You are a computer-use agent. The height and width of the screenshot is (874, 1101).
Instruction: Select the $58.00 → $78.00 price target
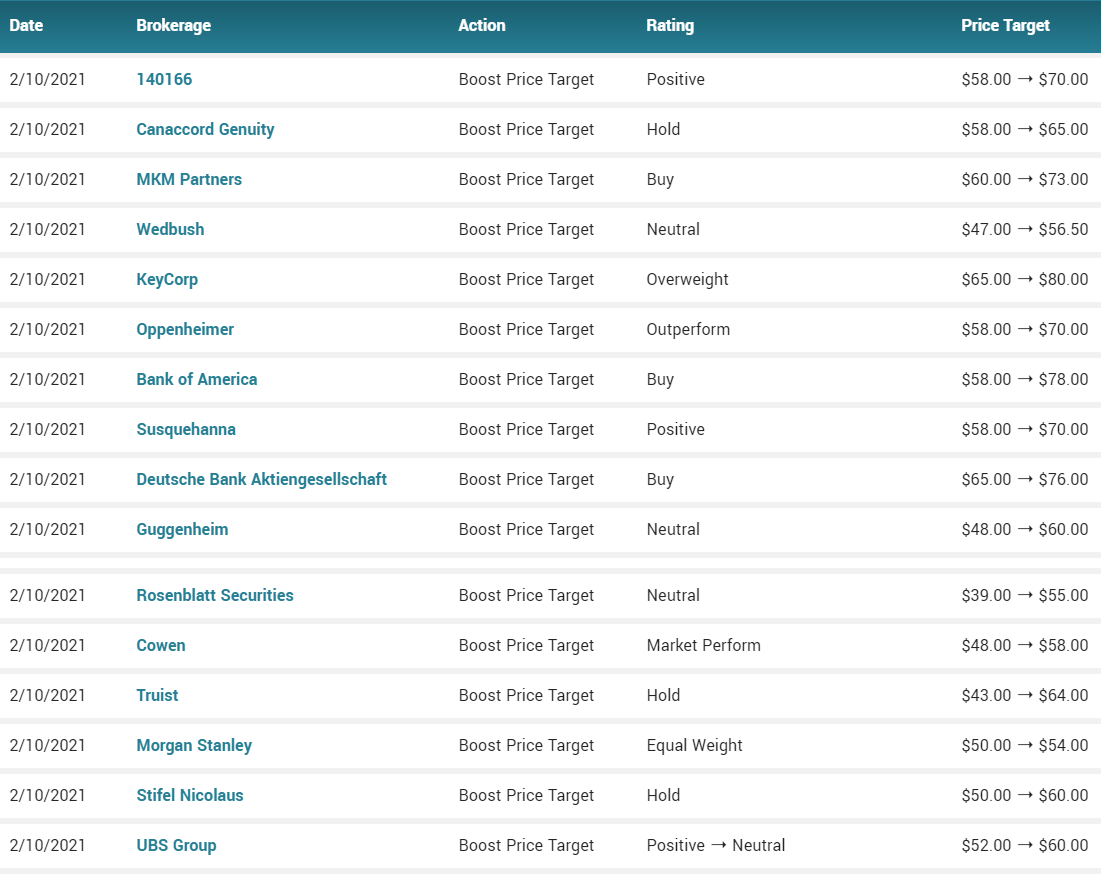click(1024, 379)
